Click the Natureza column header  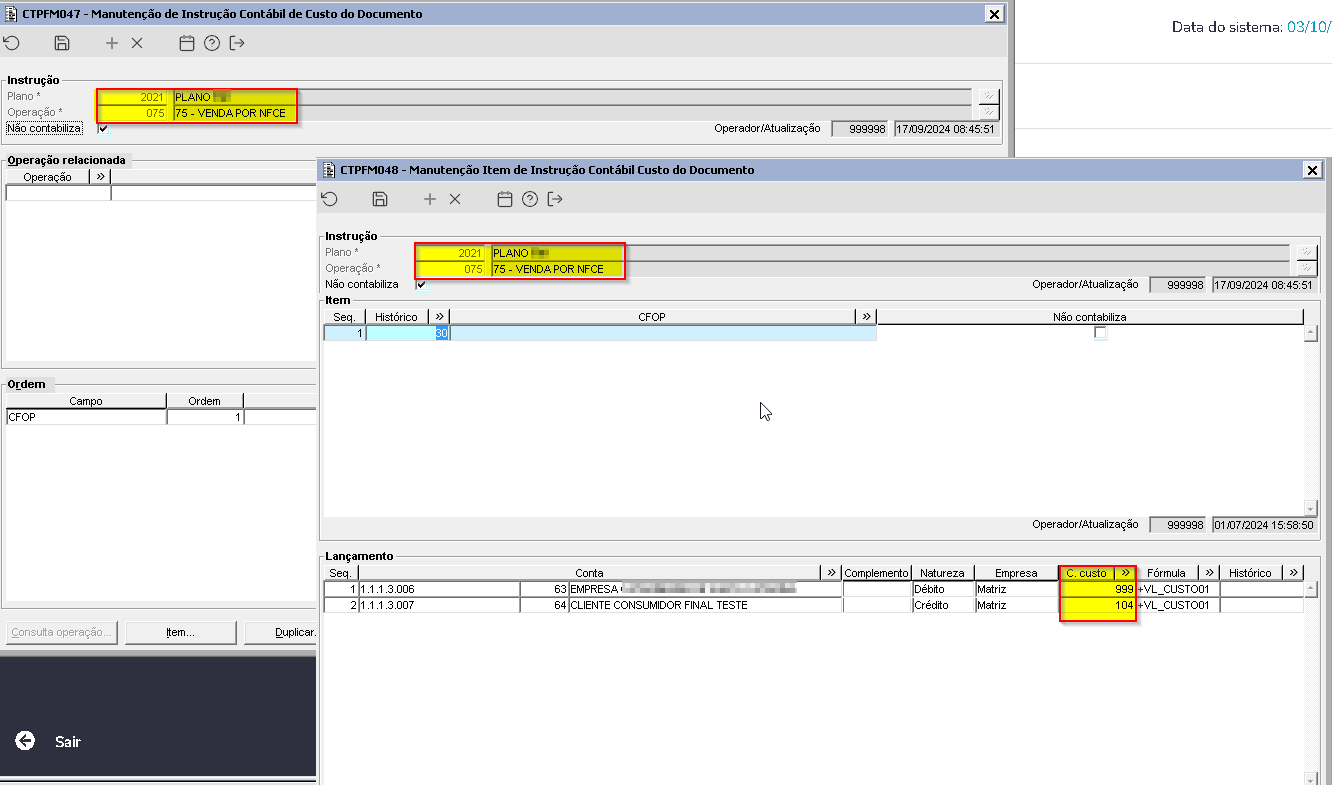pos(942,572)
